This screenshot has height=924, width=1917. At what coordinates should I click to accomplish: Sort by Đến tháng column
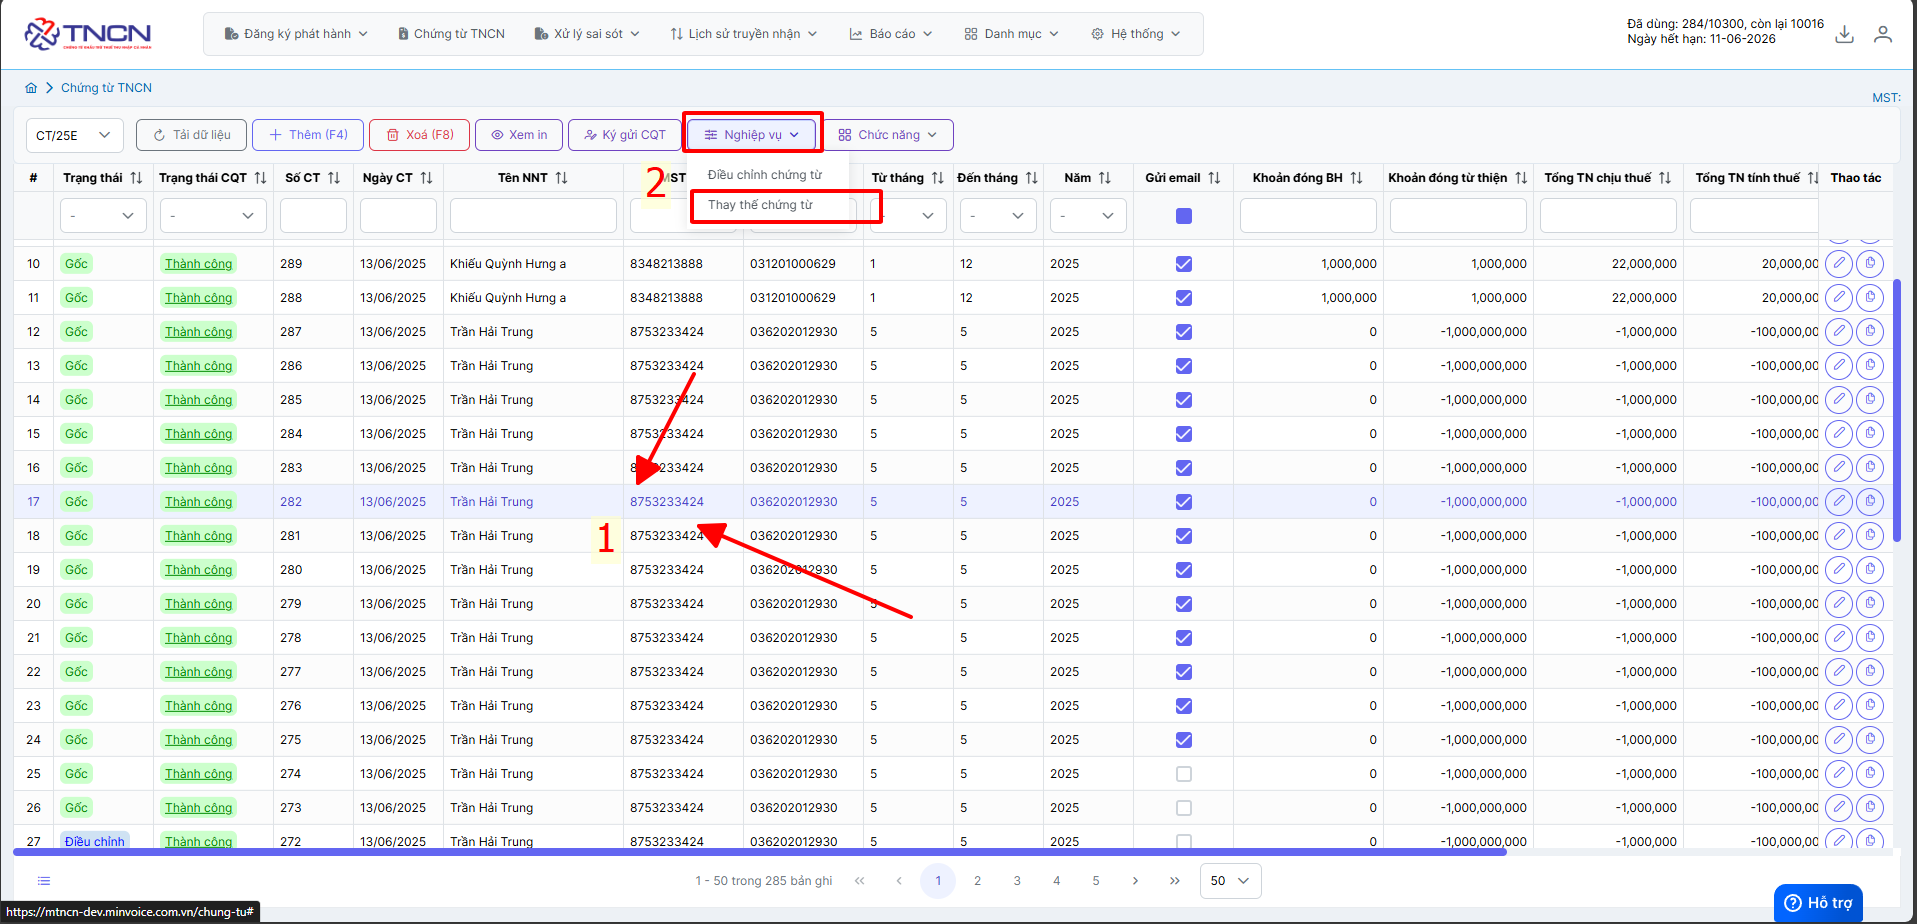click(x=1032, y=178)
